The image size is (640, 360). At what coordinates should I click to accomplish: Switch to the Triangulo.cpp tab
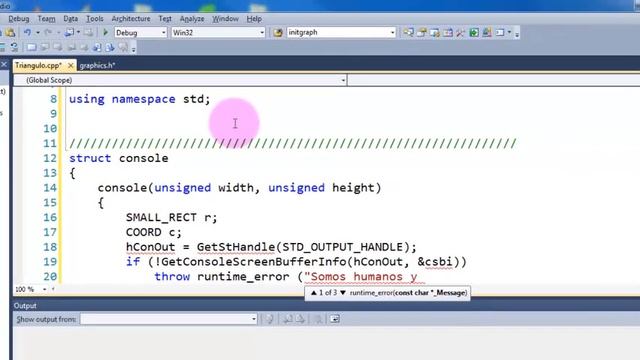click(39, 65)
